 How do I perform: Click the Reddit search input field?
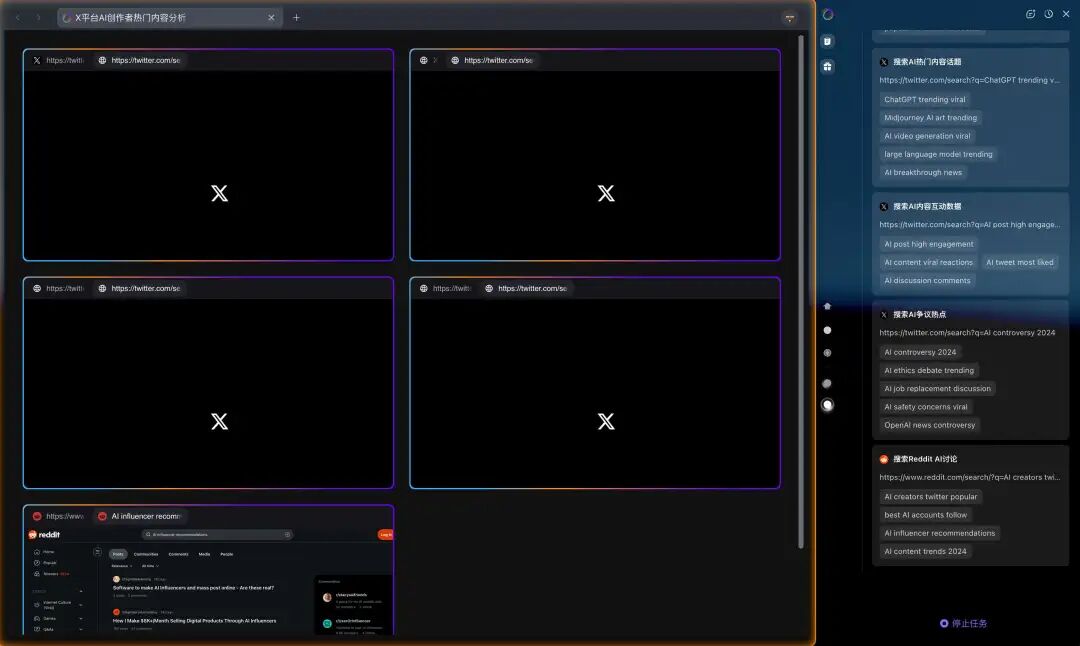[217, 534]
